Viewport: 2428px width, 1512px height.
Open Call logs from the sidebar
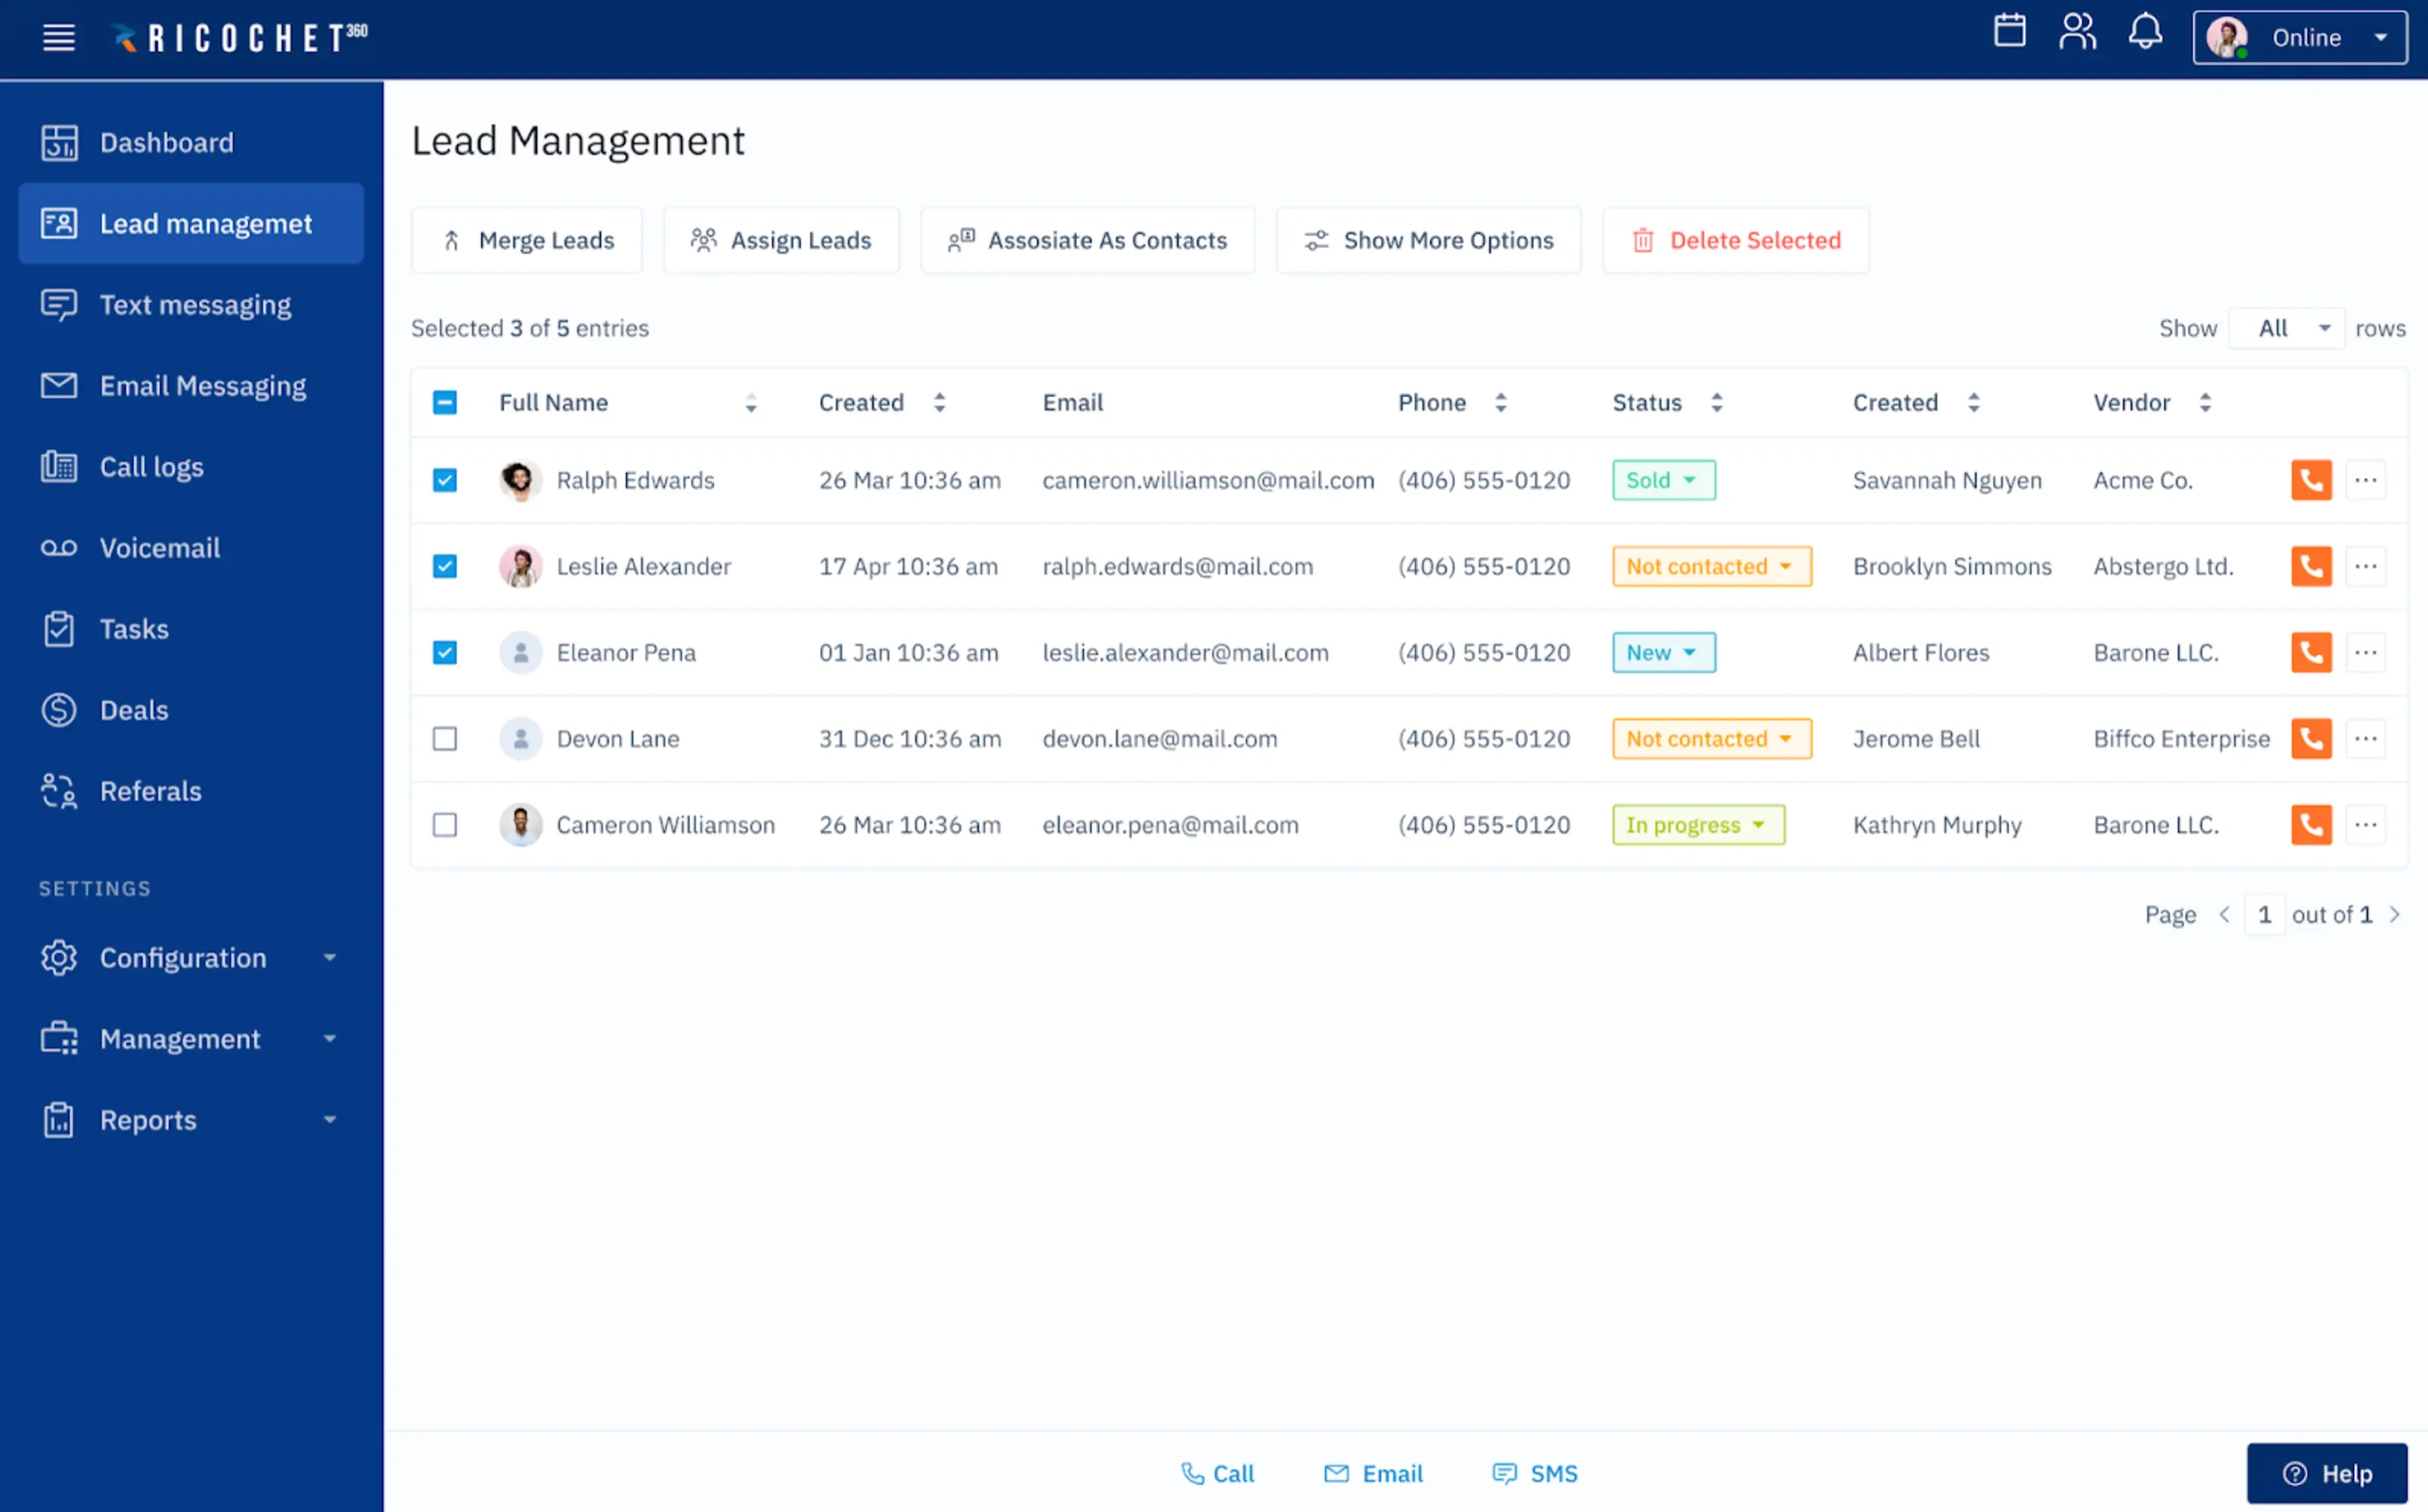[151, 466]
